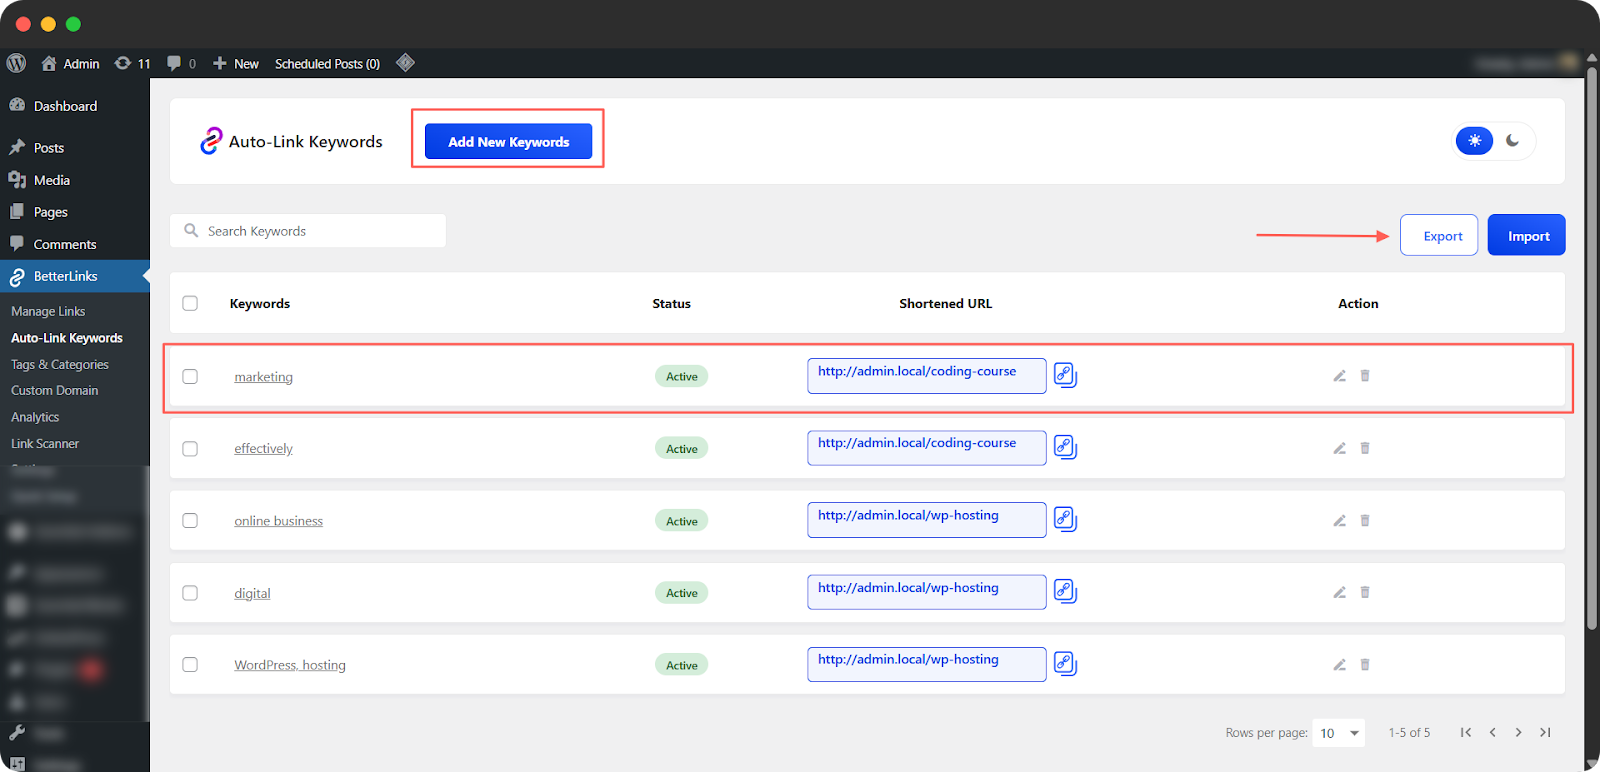1600x772 pixels.
Task: Open comments bubble in admin bar
Action: pos(181,63)
